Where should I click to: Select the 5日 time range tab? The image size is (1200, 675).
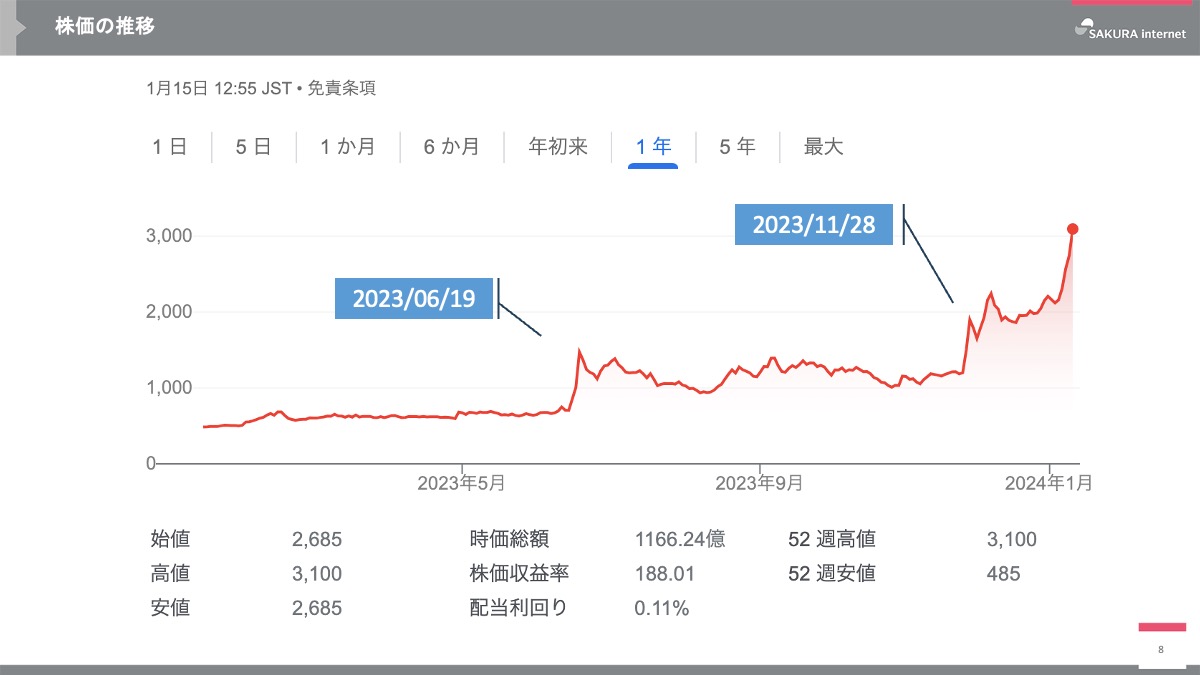coord(254,147)
